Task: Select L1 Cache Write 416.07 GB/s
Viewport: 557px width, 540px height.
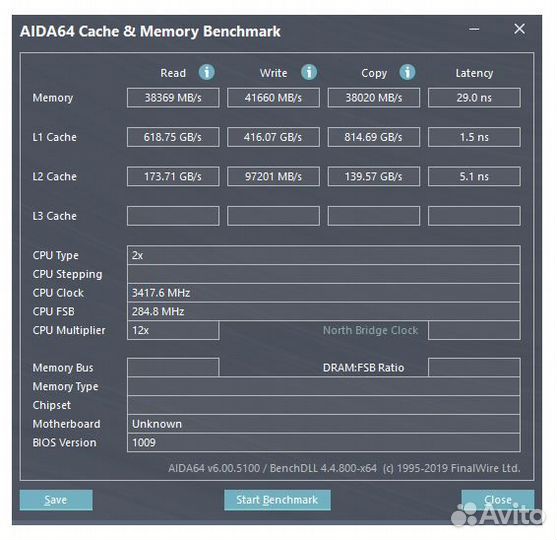Action: 273,137
